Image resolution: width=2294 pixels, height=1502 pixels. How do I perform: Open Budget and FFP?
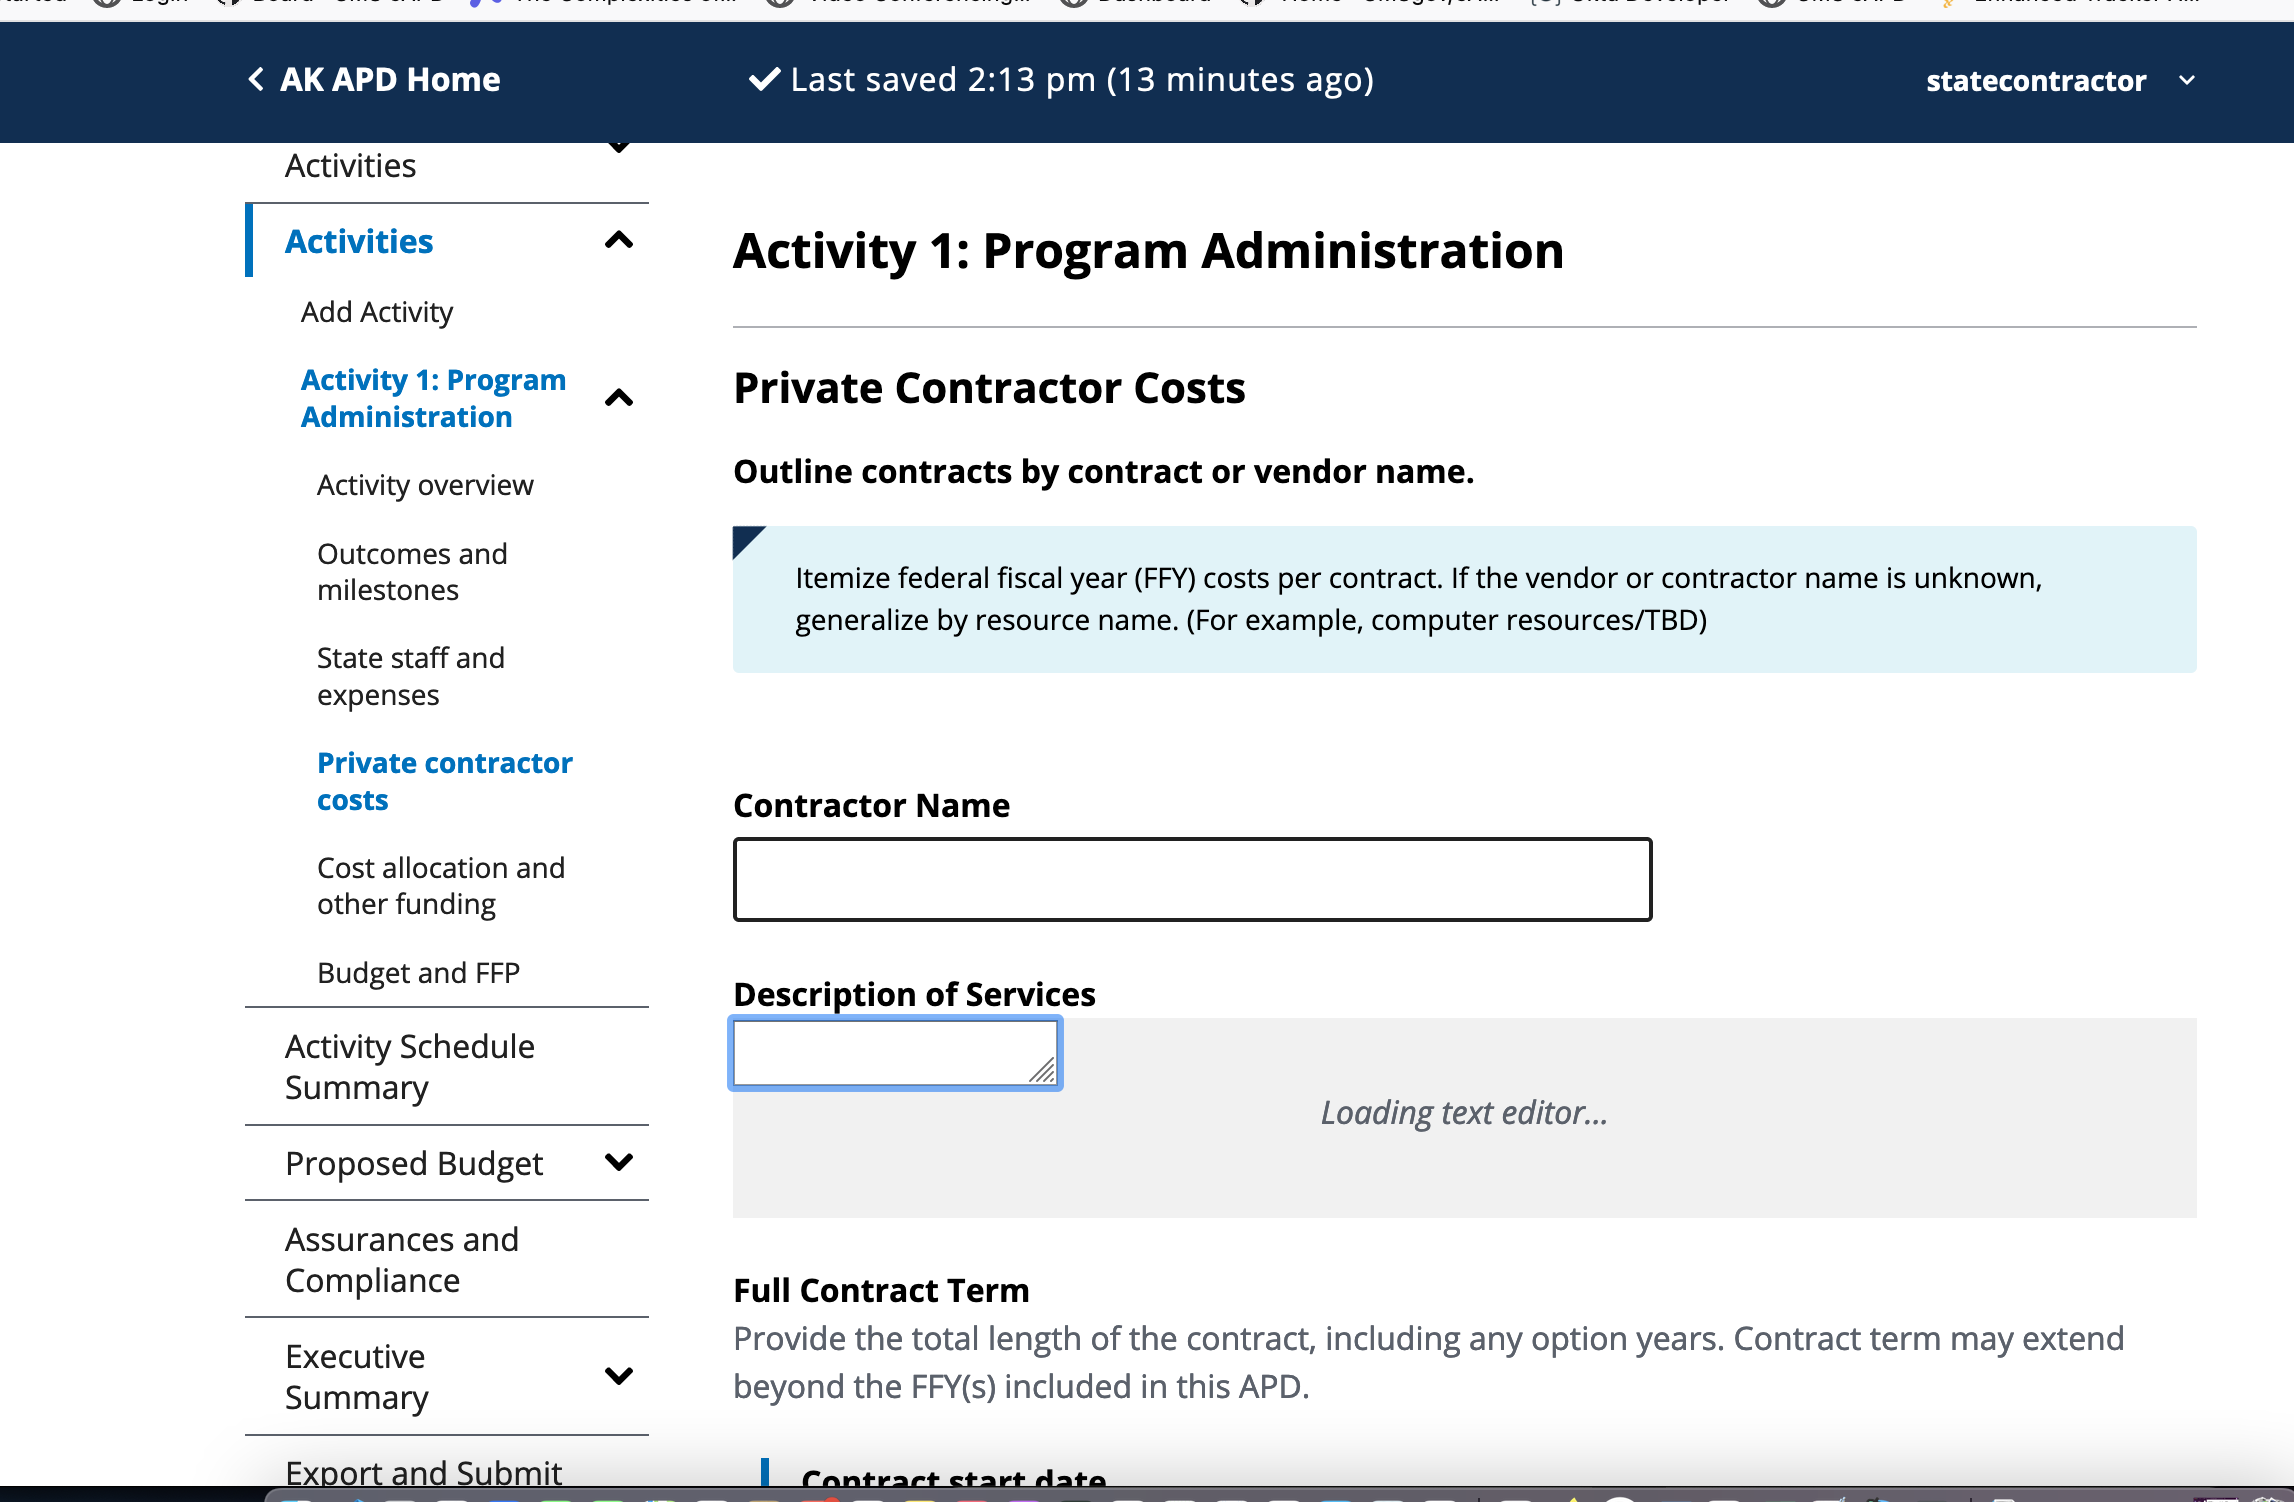(x=418, y=972)
